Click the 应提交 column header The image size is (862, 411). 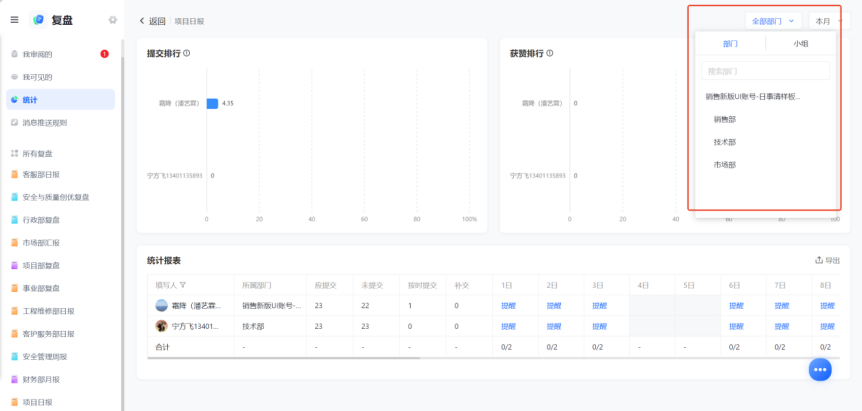(x=325, y=285)
